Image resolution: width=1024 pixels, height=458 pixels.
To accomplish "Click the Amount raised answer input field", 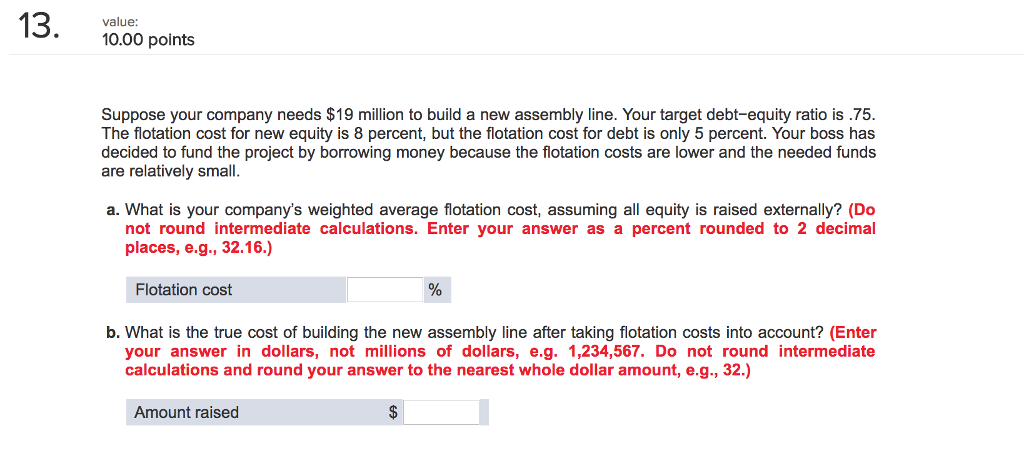I will (x=441, y=412).
